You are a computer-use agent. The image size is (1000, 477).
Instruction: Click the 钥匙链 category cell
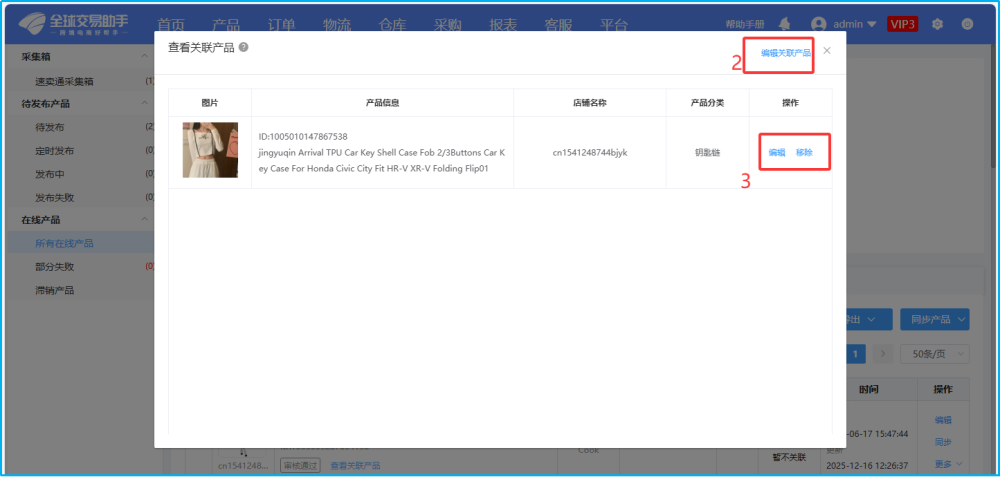(x=707, y=152)
